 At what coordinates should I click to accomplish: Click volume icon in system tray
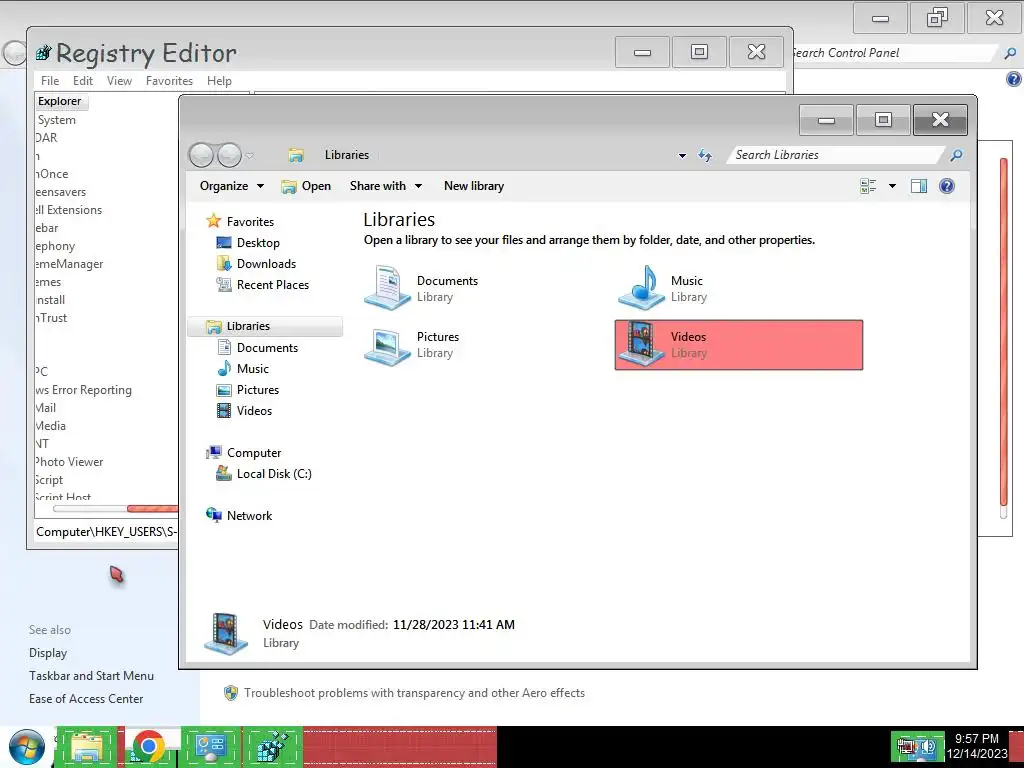(x=928, y=747)
